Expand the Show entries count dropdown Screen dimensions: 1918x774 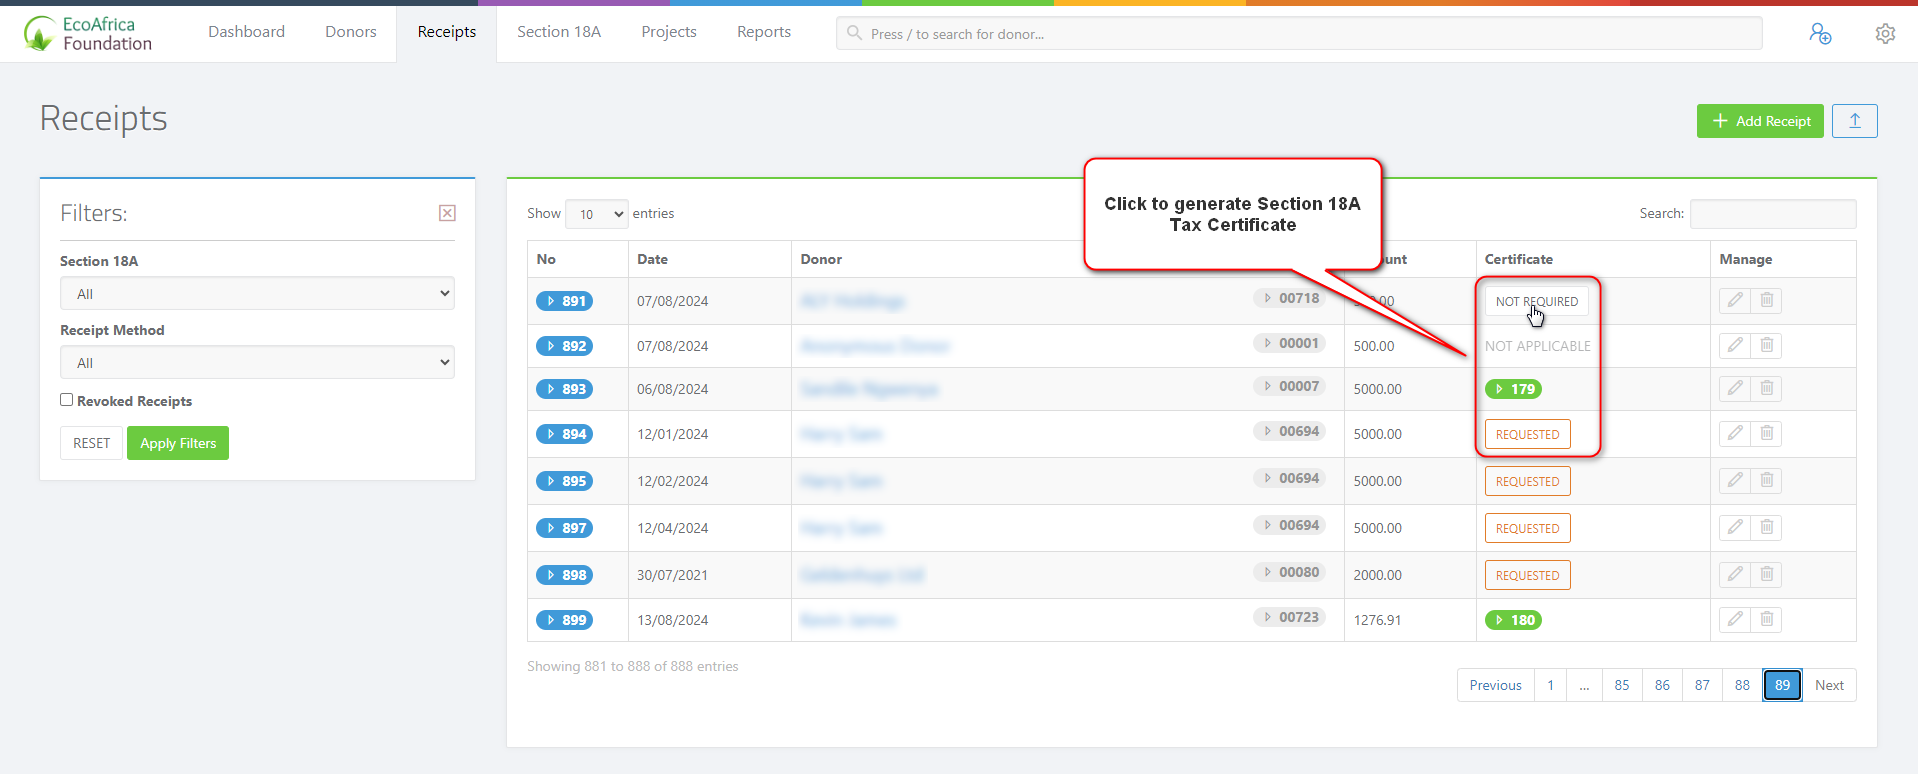(x=597, y=214)
